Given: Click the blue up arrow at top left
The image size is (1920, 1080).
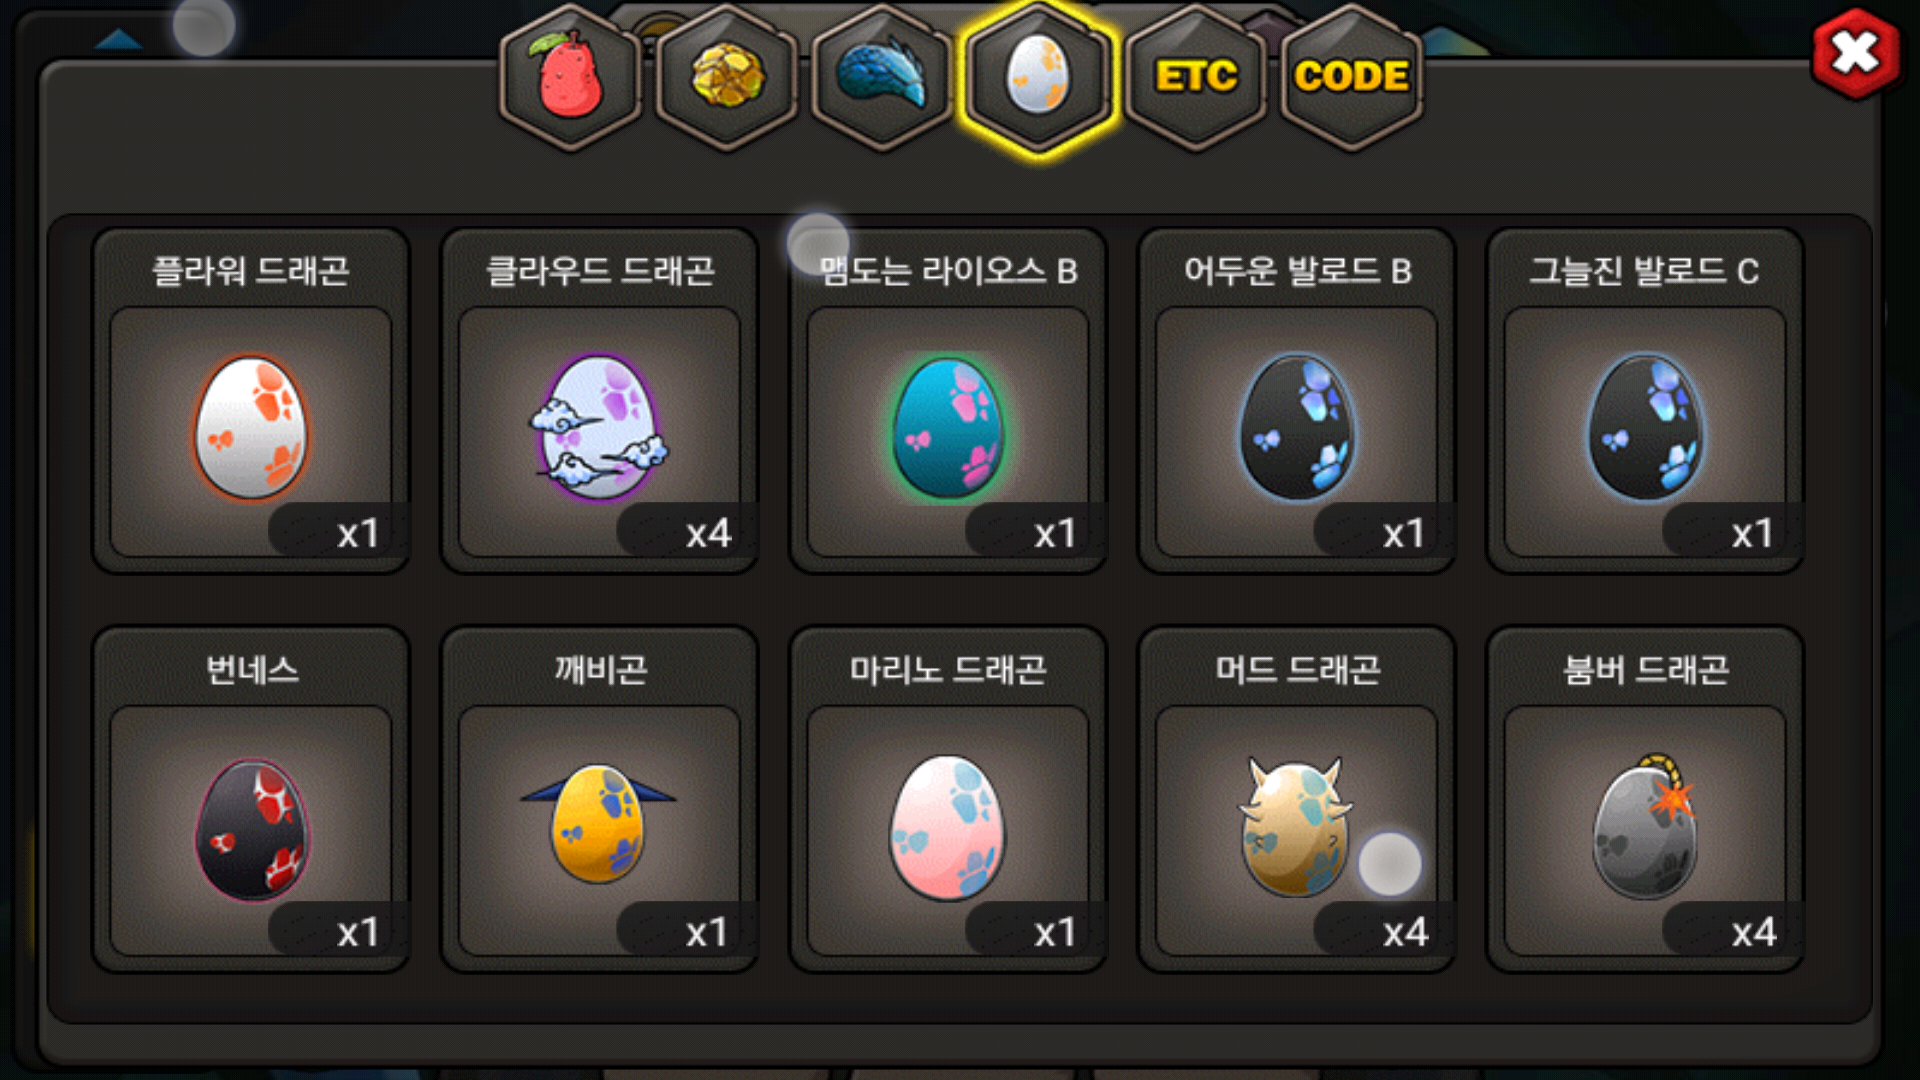Looking at the screenshot, I should [119, 39].
